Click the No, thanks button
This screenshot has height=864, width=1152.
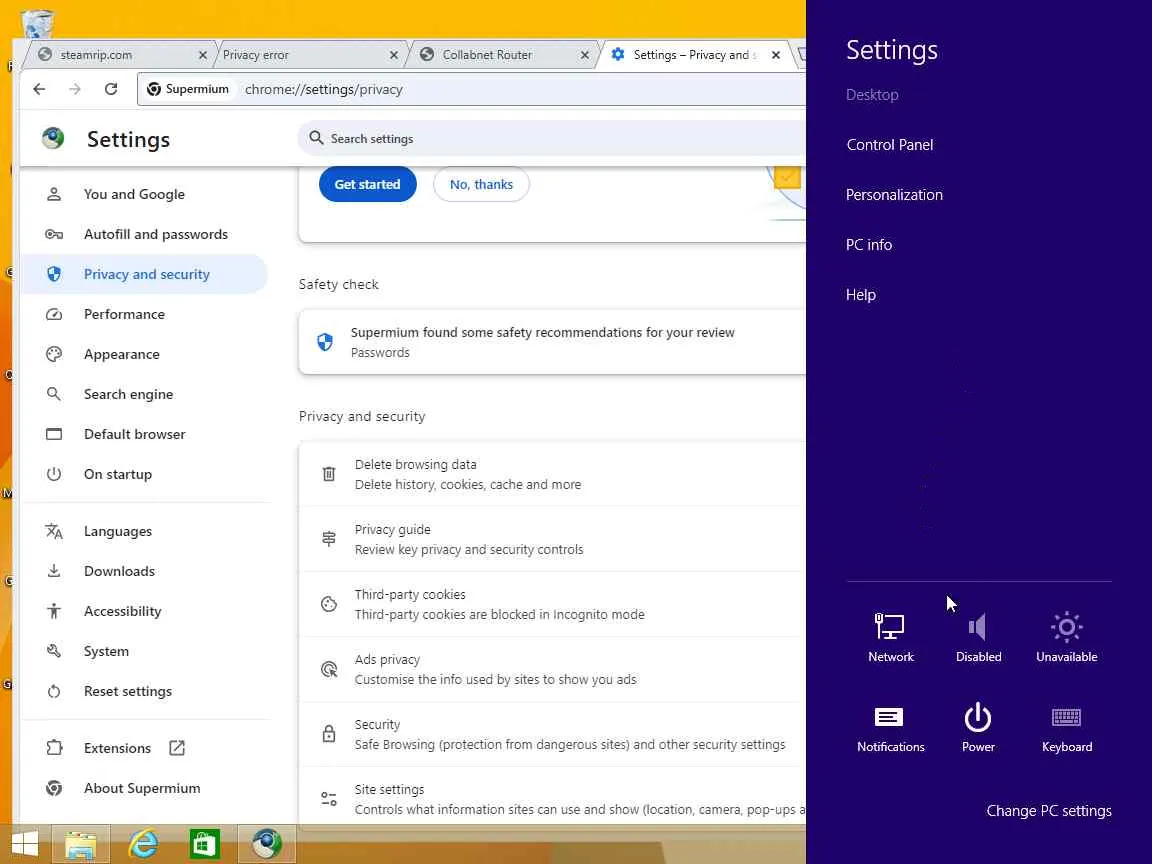click(x=481, y=184)
